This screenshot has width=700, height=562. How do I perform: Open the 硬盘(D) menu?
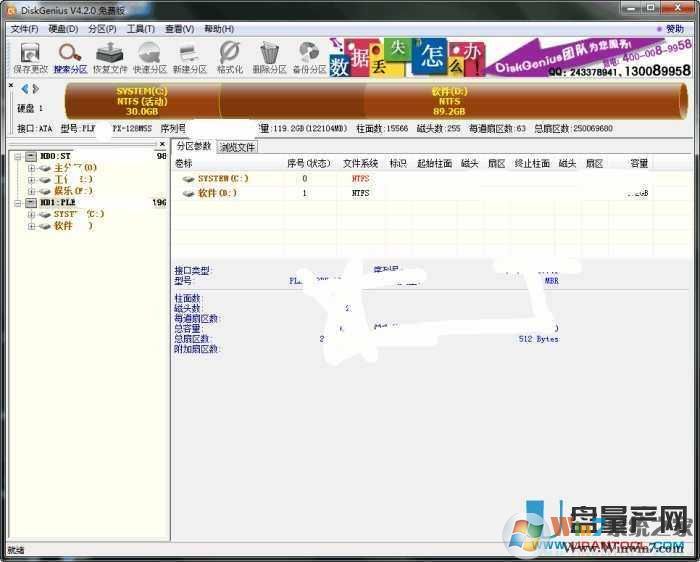coord(63,29)
